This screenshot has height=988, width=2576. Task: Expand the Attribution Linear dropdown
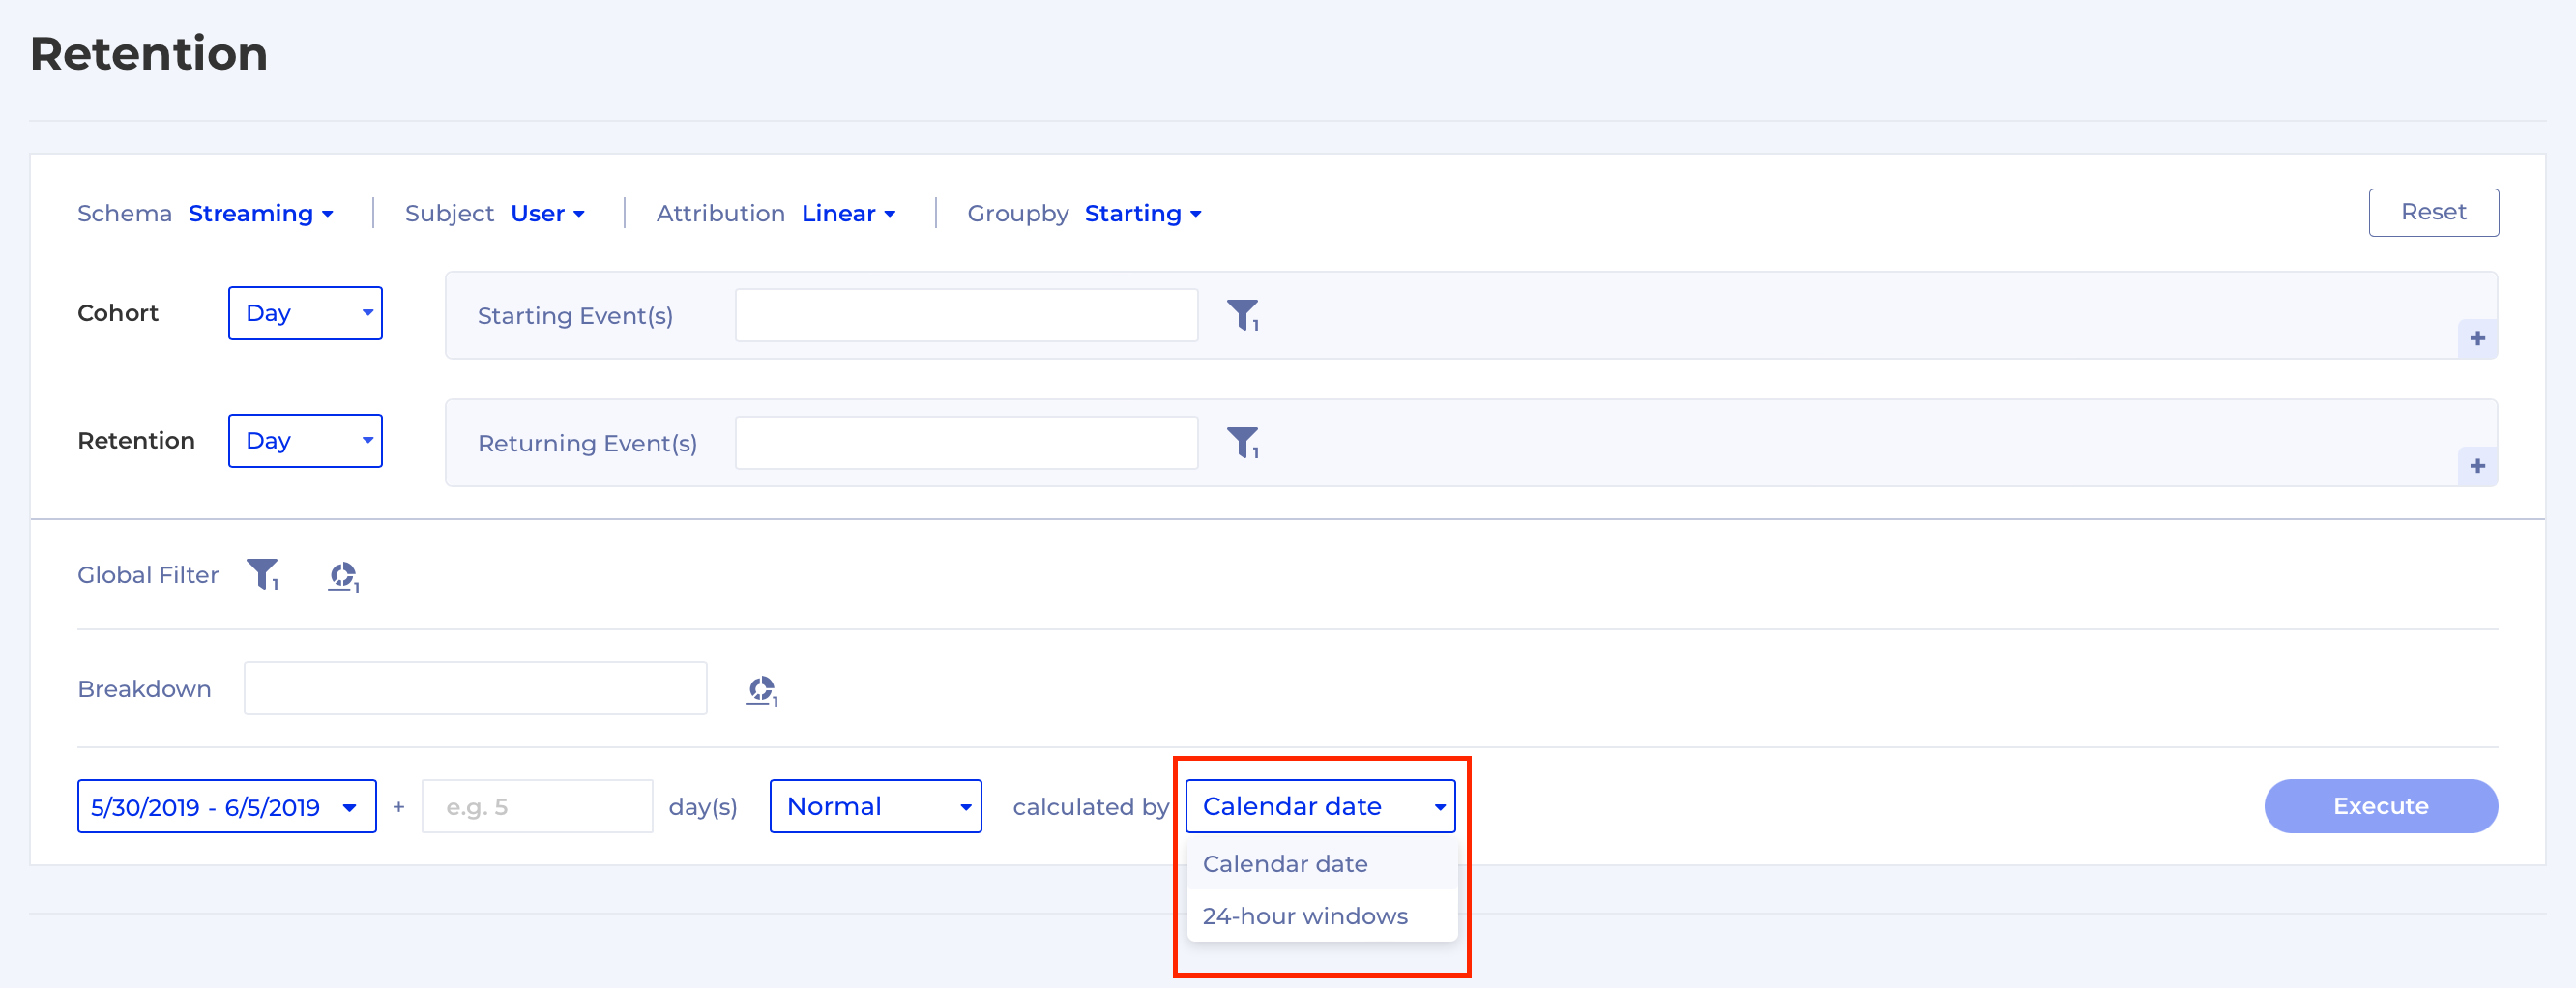click(x=848, y=213)
